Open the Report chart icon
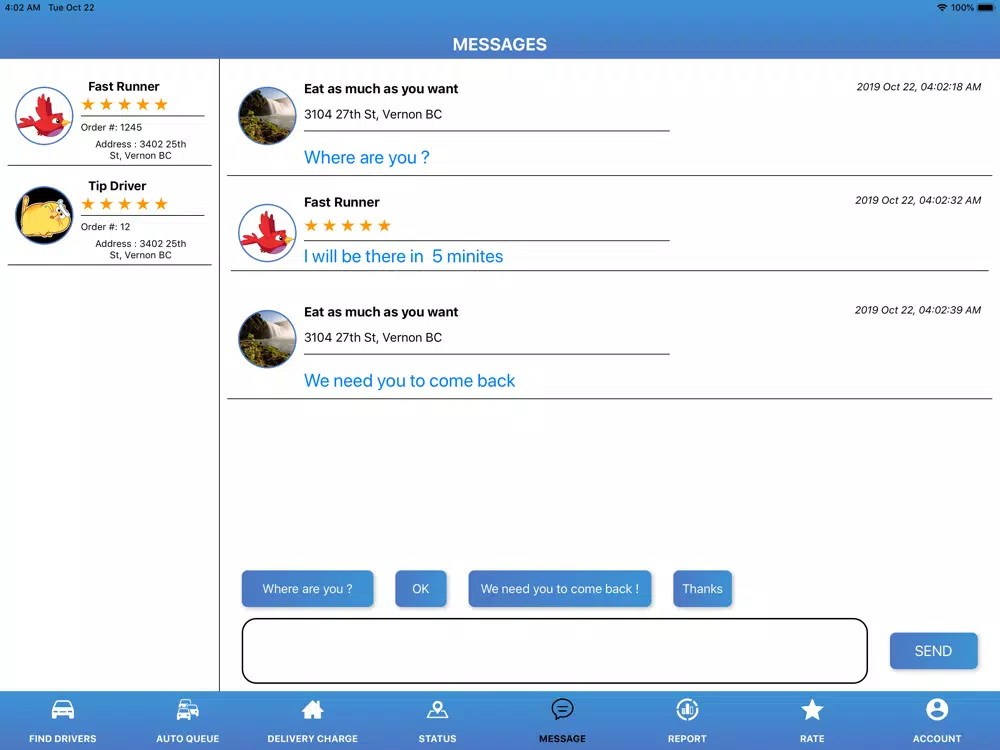Screen dimensions: 1000x750 click(x=688, y=709)
